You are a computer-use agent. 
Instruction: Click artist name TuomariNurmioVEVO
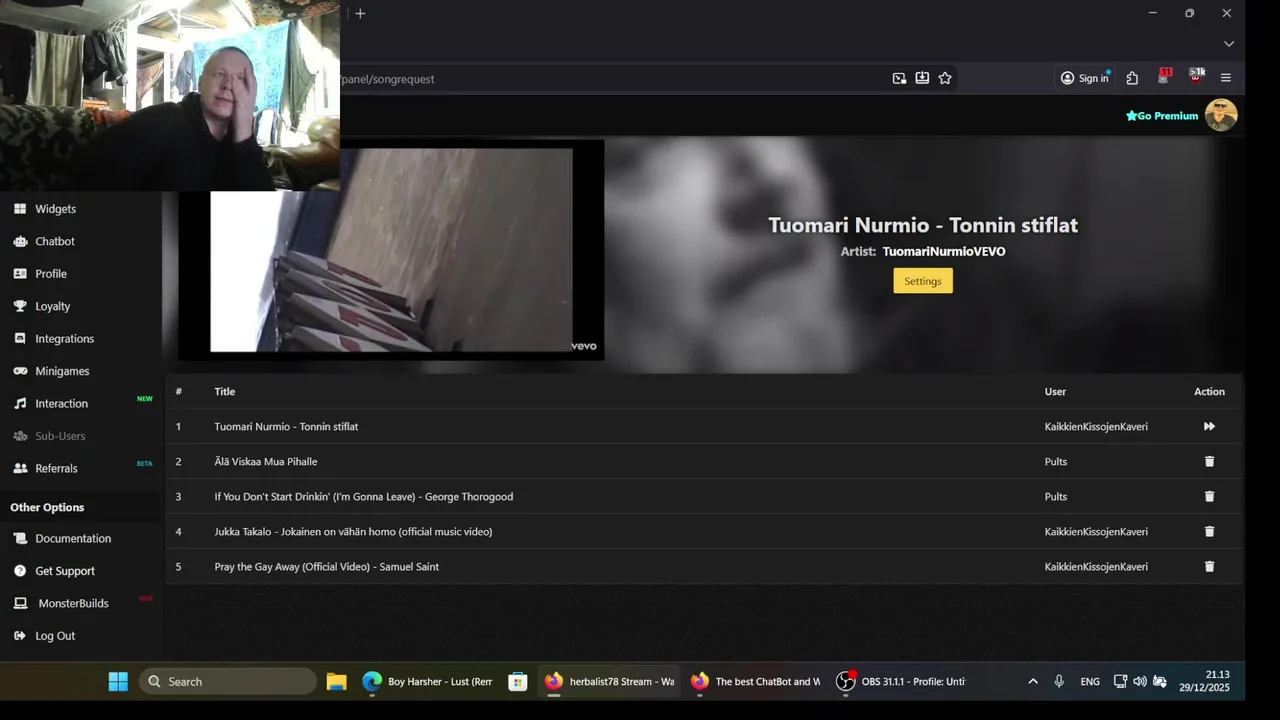(x=944, y=252)
